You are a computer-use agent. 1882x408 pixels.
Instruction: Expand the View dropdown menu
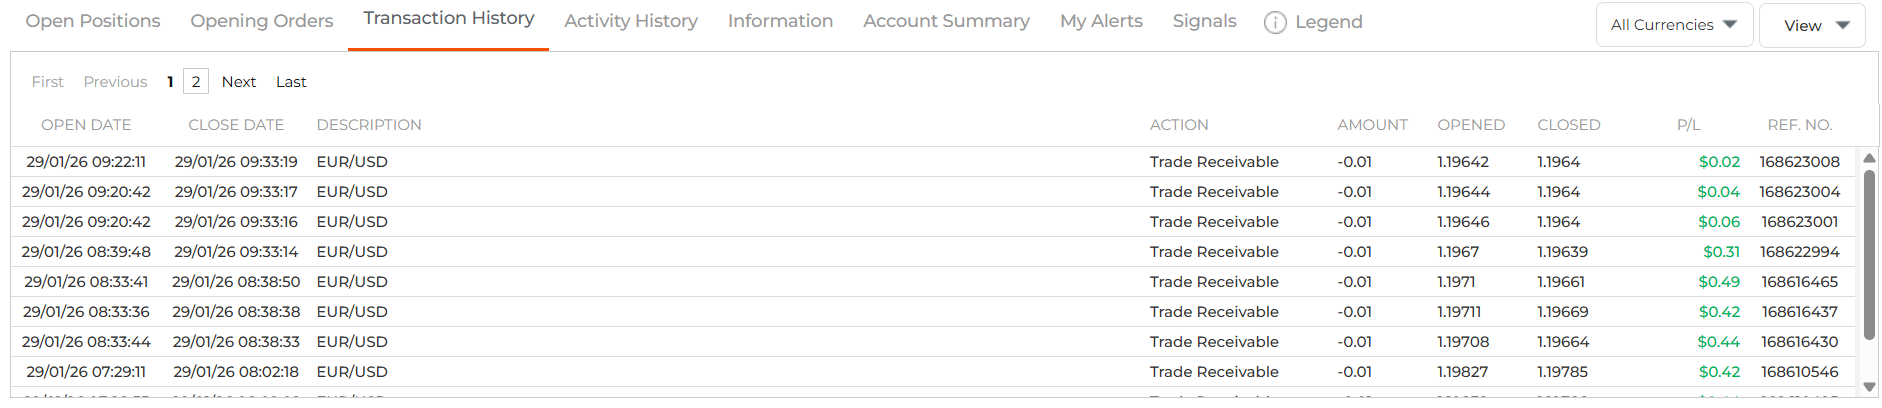pos(1811,26)
